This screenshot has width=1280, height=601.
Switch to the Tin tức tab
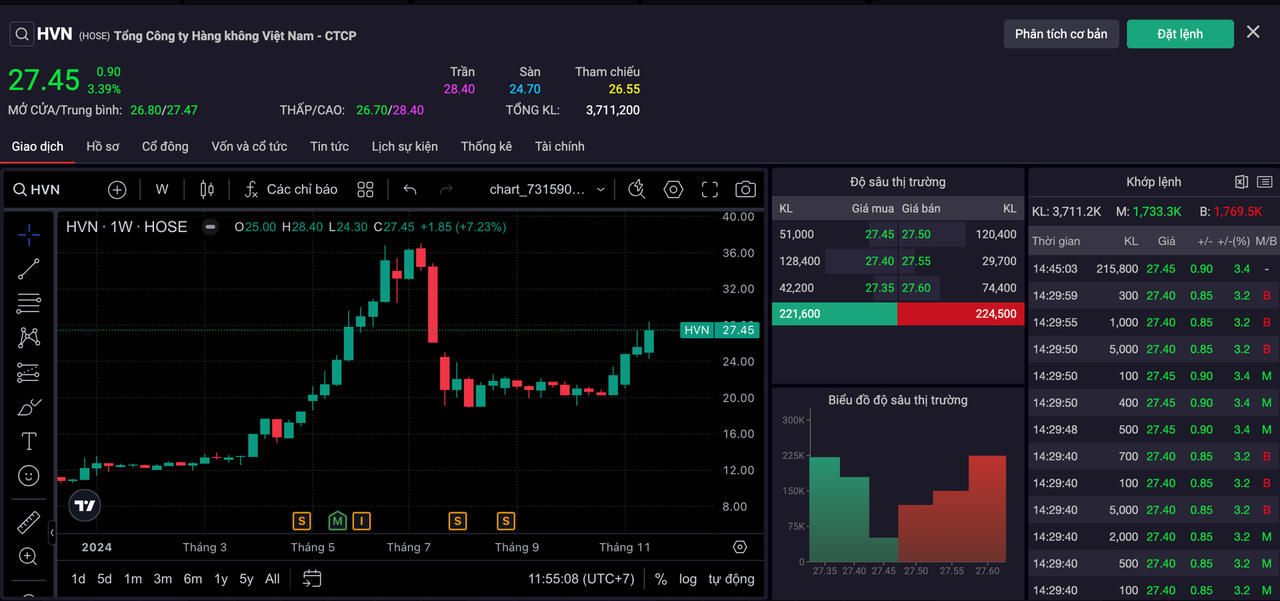point(329,146)
